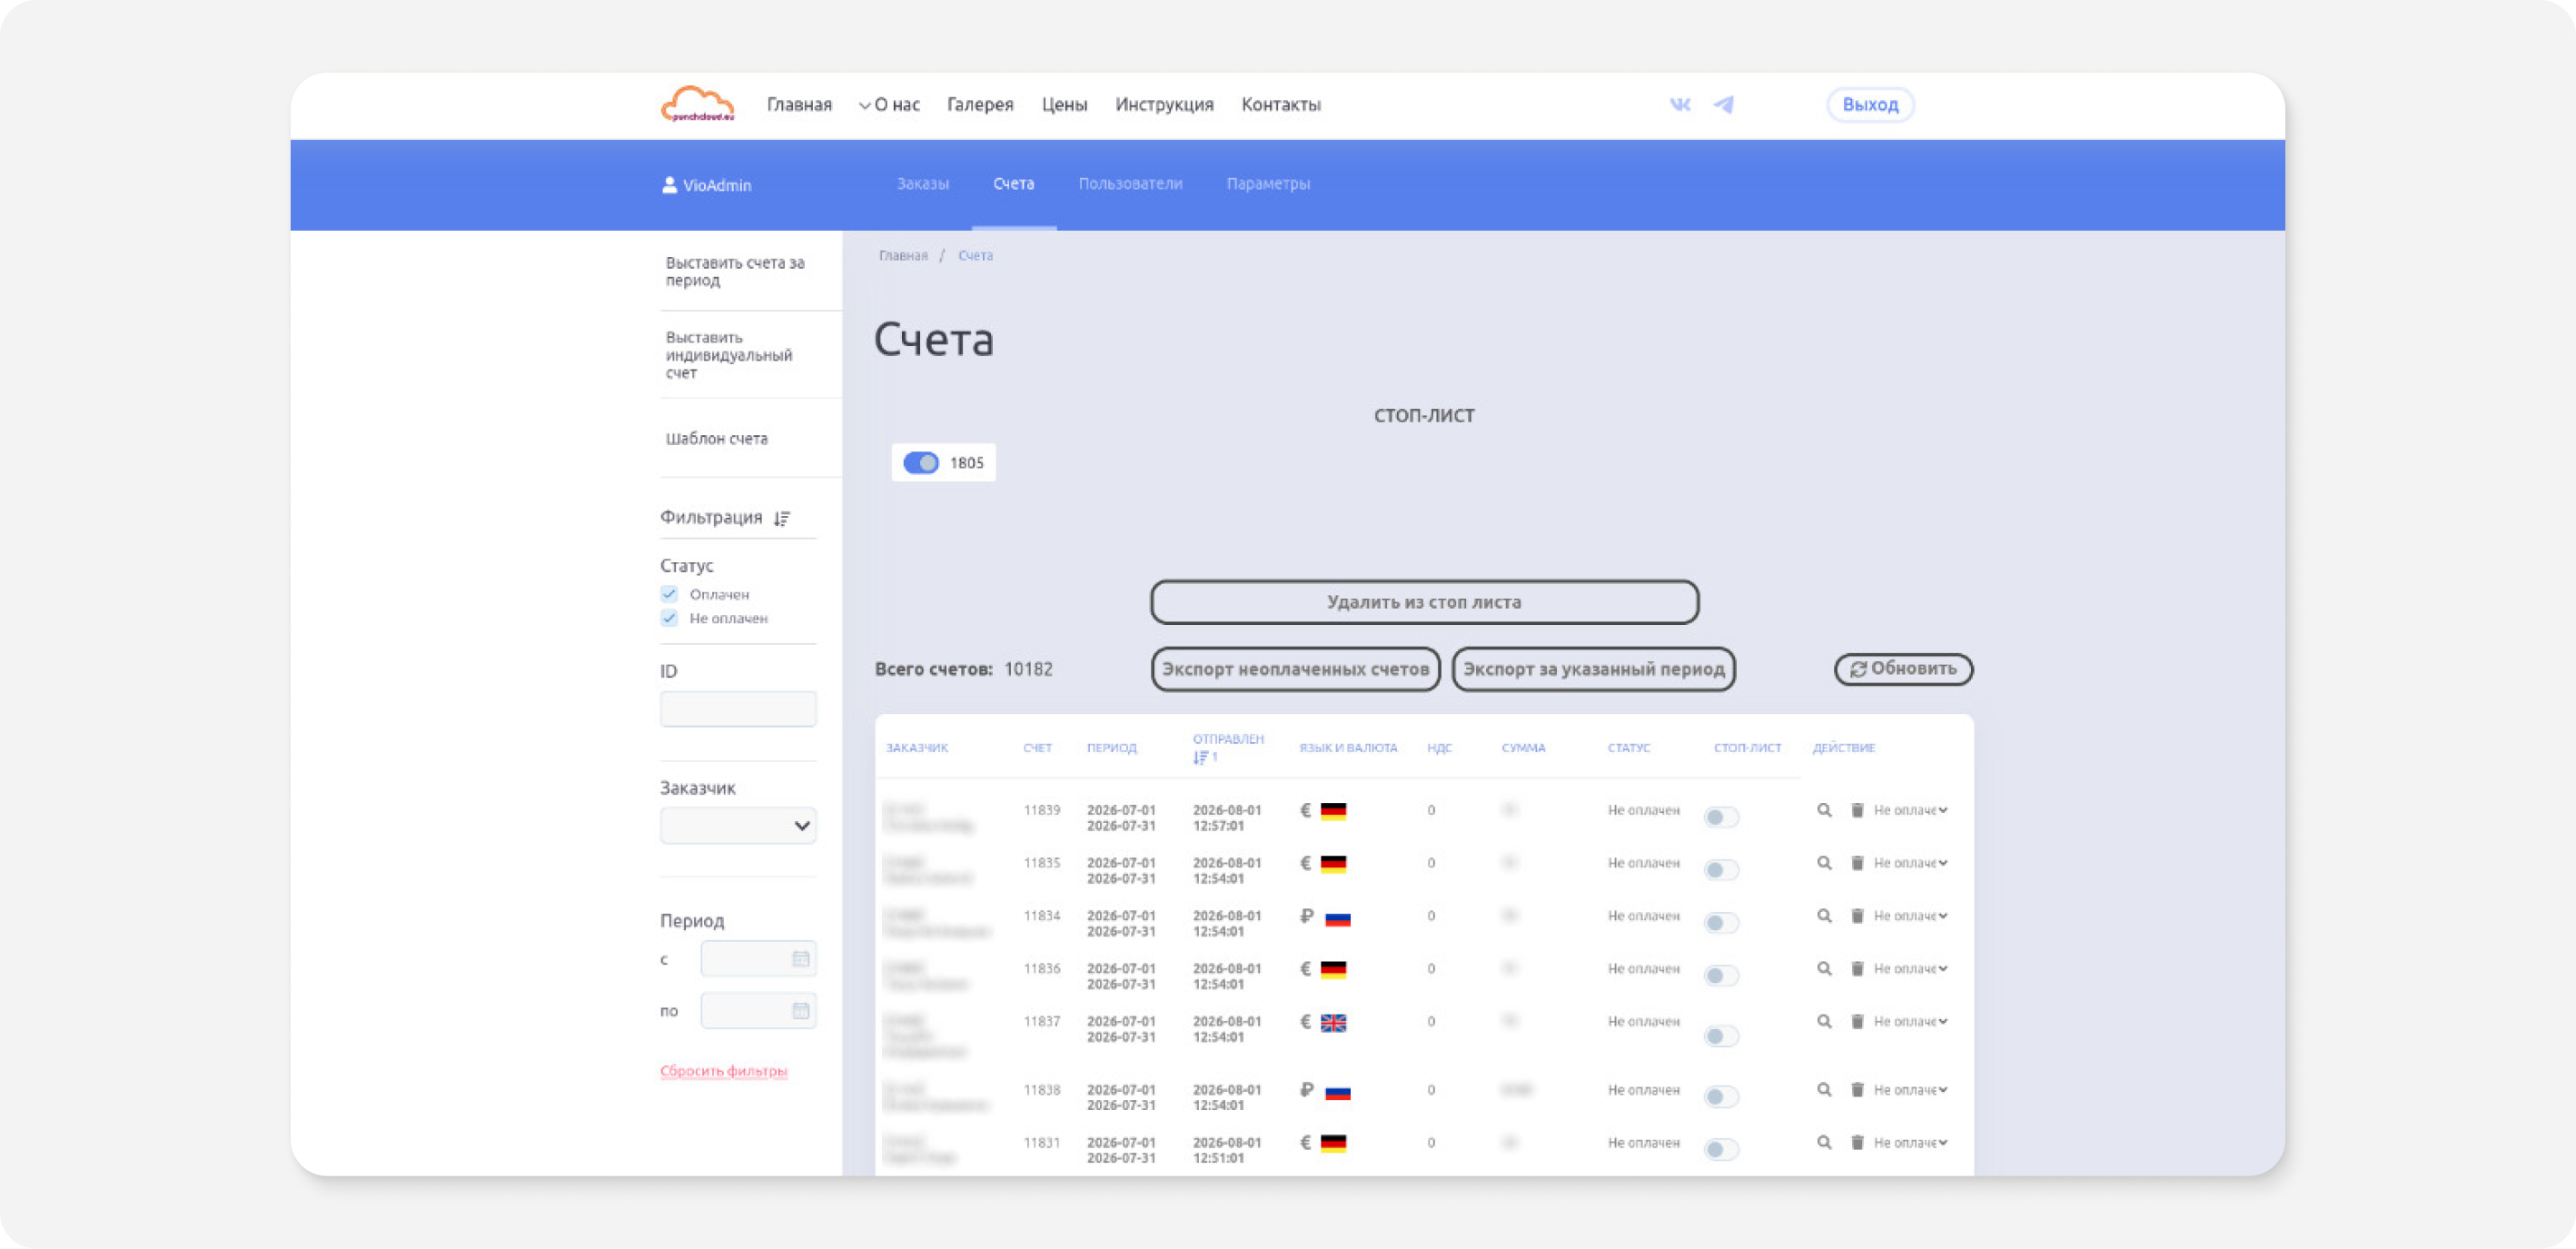Image resolution: width=2576 pixels, height=1249 pixels.
Task: Delete invoice 11835 with trash icon
Action: (x=1857, y=863)
